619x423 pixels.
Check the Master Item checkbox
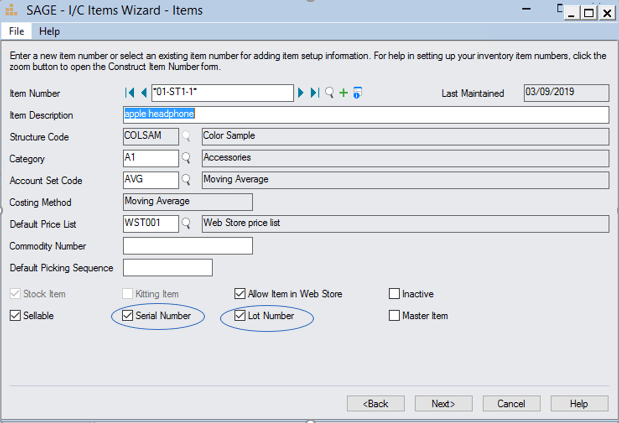tap(394, 315)
